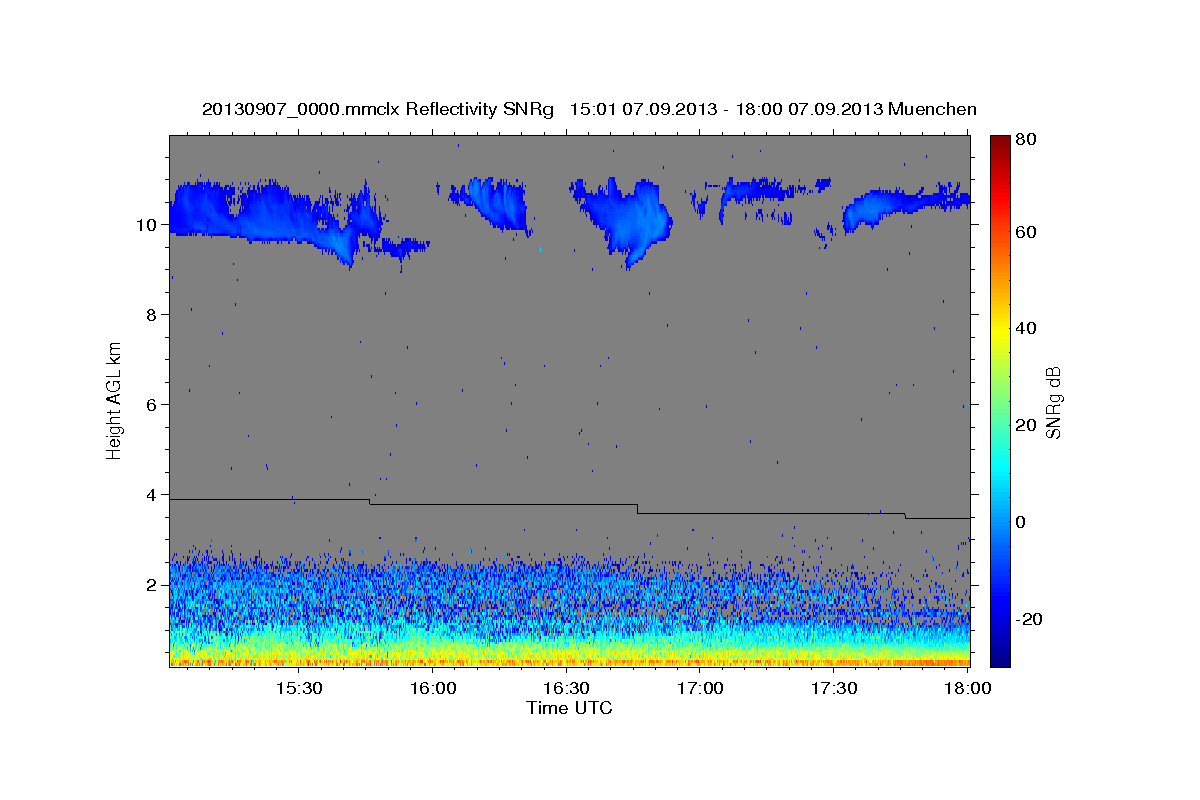The height and width of the screenshot is (800, 1200).
Task: Click the 15:30 time tick label
Action: pyautogui.click(x=298, y=689)
